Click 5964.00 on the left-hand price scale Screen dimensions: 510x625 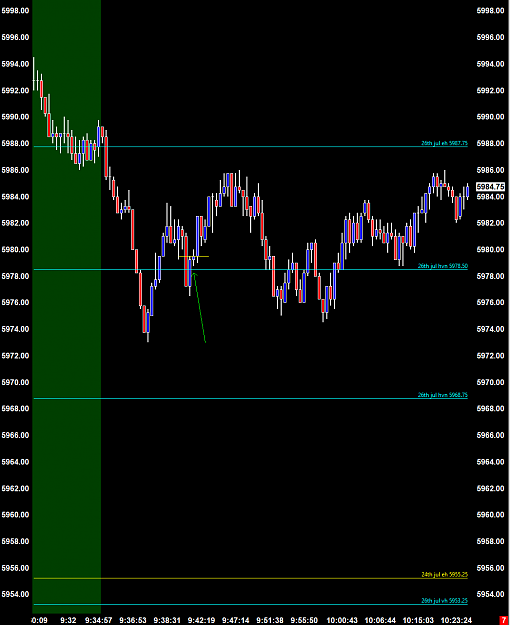(16, 462)
